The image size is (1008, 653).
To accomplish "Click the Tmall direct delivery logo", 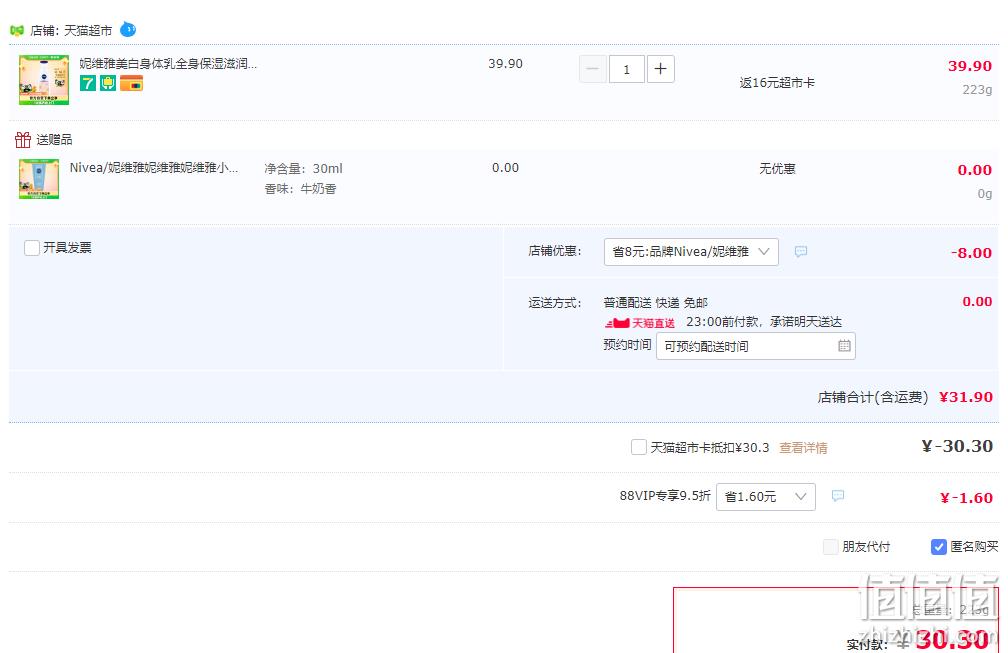I will pos(640,323).
